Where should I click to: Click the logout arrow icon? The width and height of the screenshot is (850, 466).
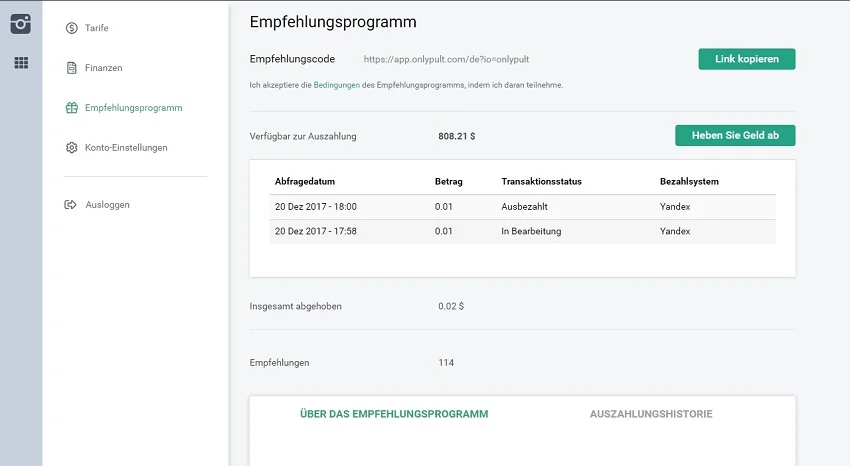click(x=71, y=205)
